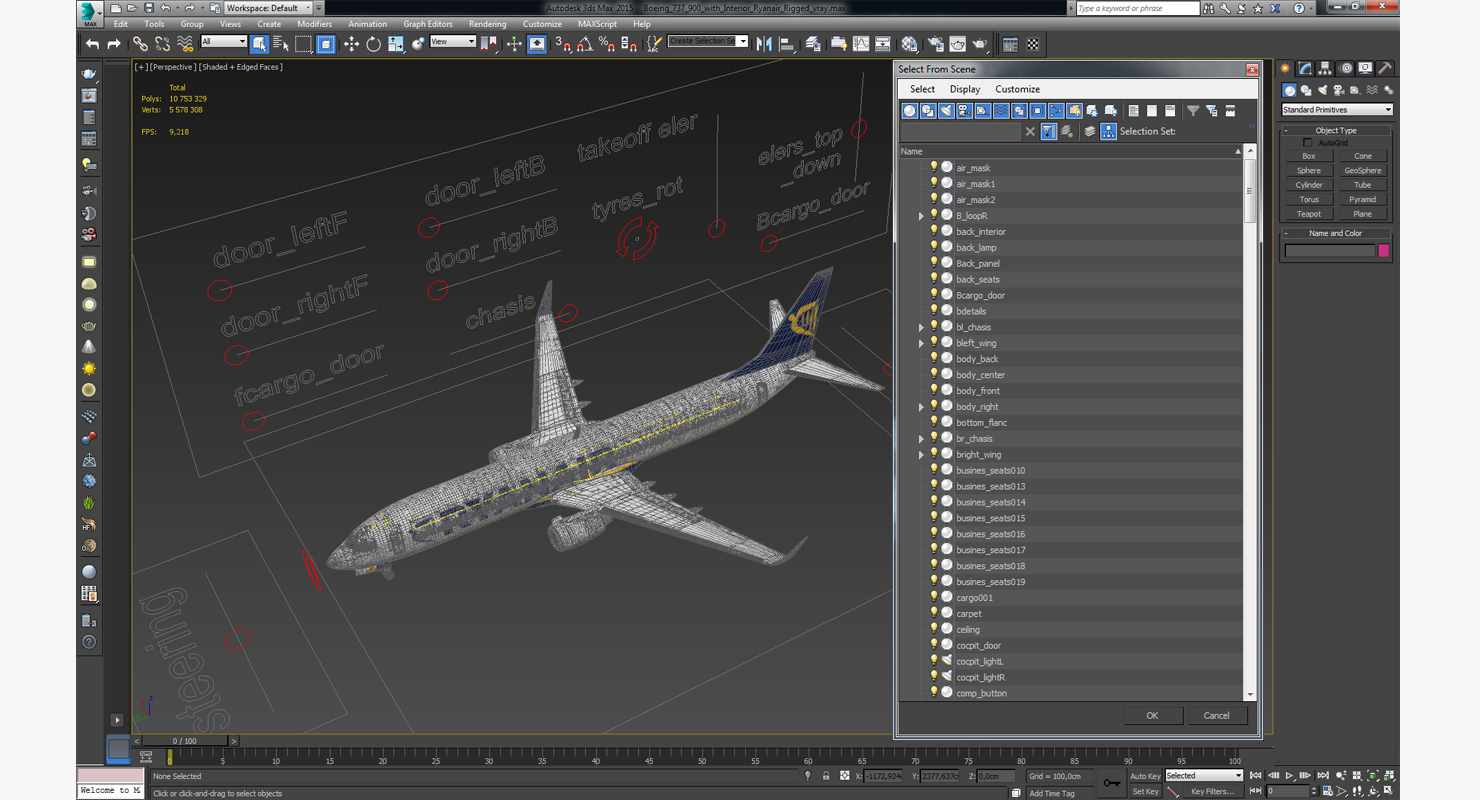1480x800 pixels.
Task: Toggle Sort by Hierarchy mode in dialog
Action: (1108, 132)
